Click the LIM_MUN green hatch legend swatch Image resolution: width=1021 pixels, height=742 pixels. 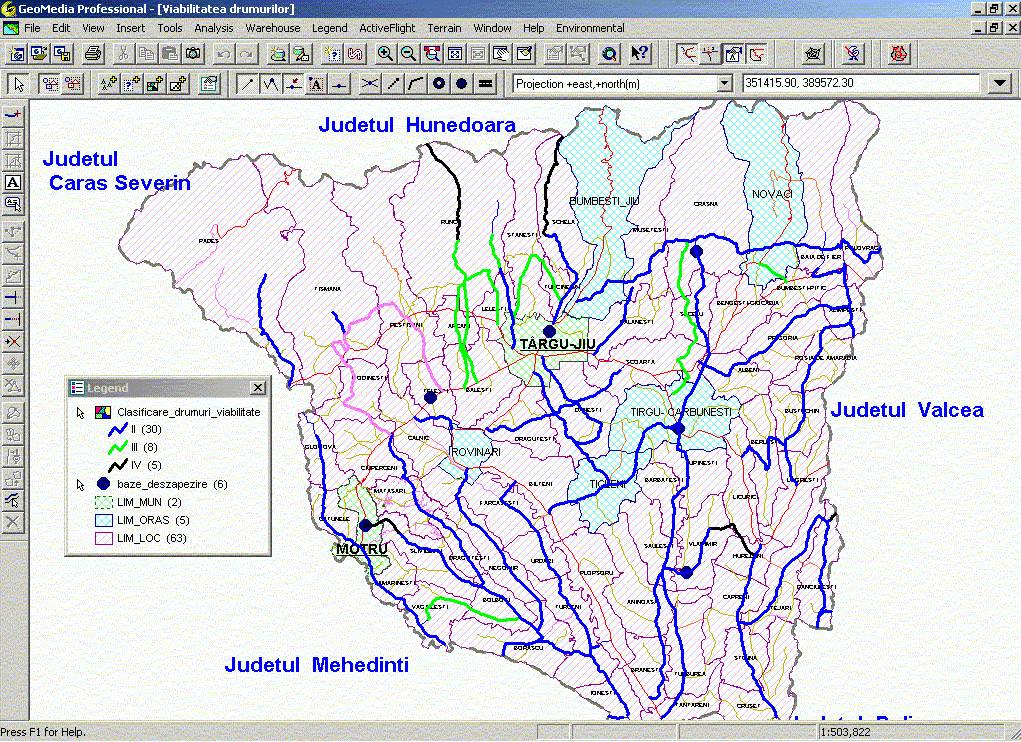point(104,502)
